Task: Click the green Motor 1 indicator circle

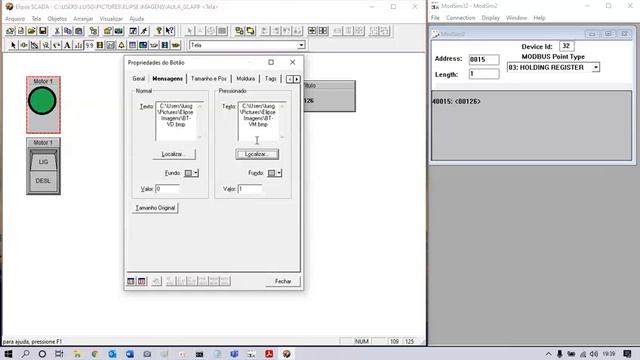Action: click(x=42, y=101)
